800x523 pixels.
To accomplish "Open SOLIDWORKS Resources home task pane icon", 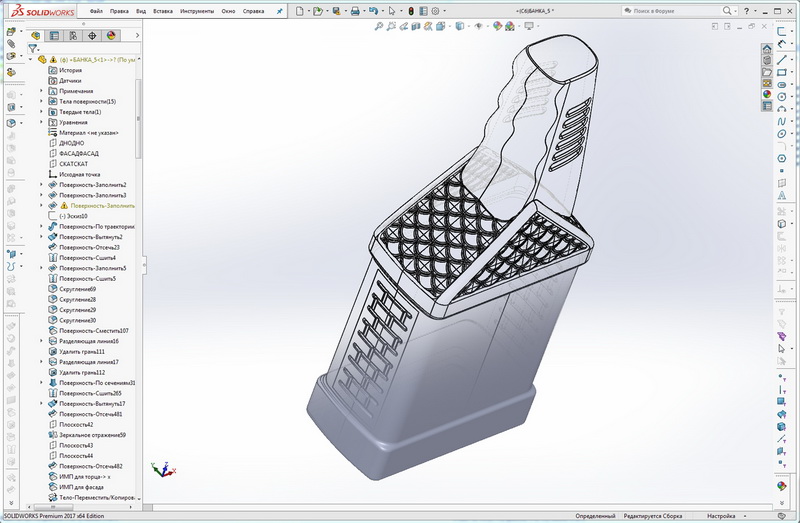I will click(x=767, y=49).
